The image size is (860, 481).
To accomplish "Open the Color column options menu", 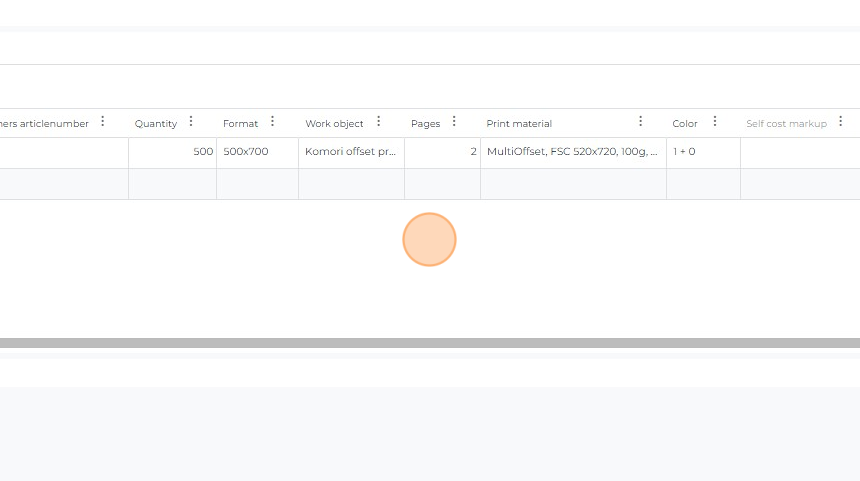I will [x=715, y=122].
